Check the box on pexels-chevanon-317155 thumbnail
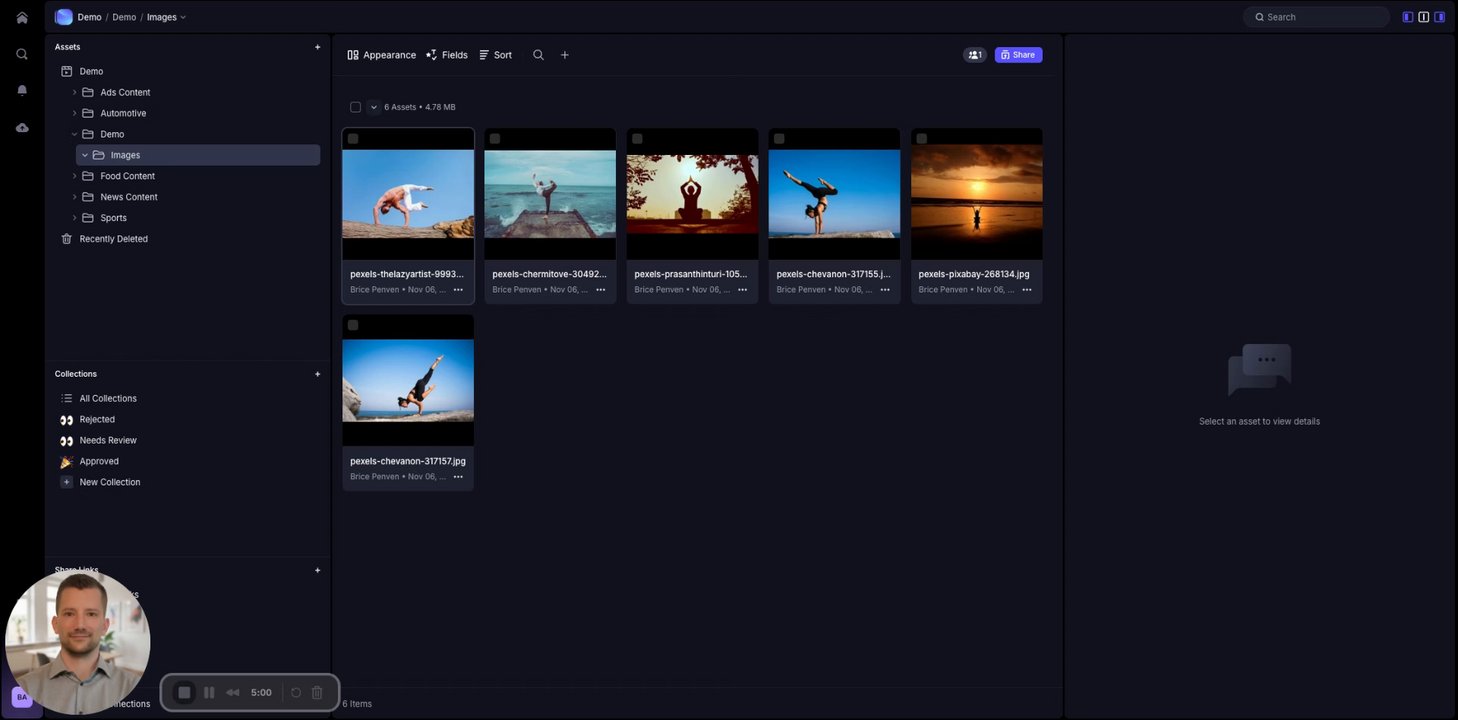 [779, 139]
